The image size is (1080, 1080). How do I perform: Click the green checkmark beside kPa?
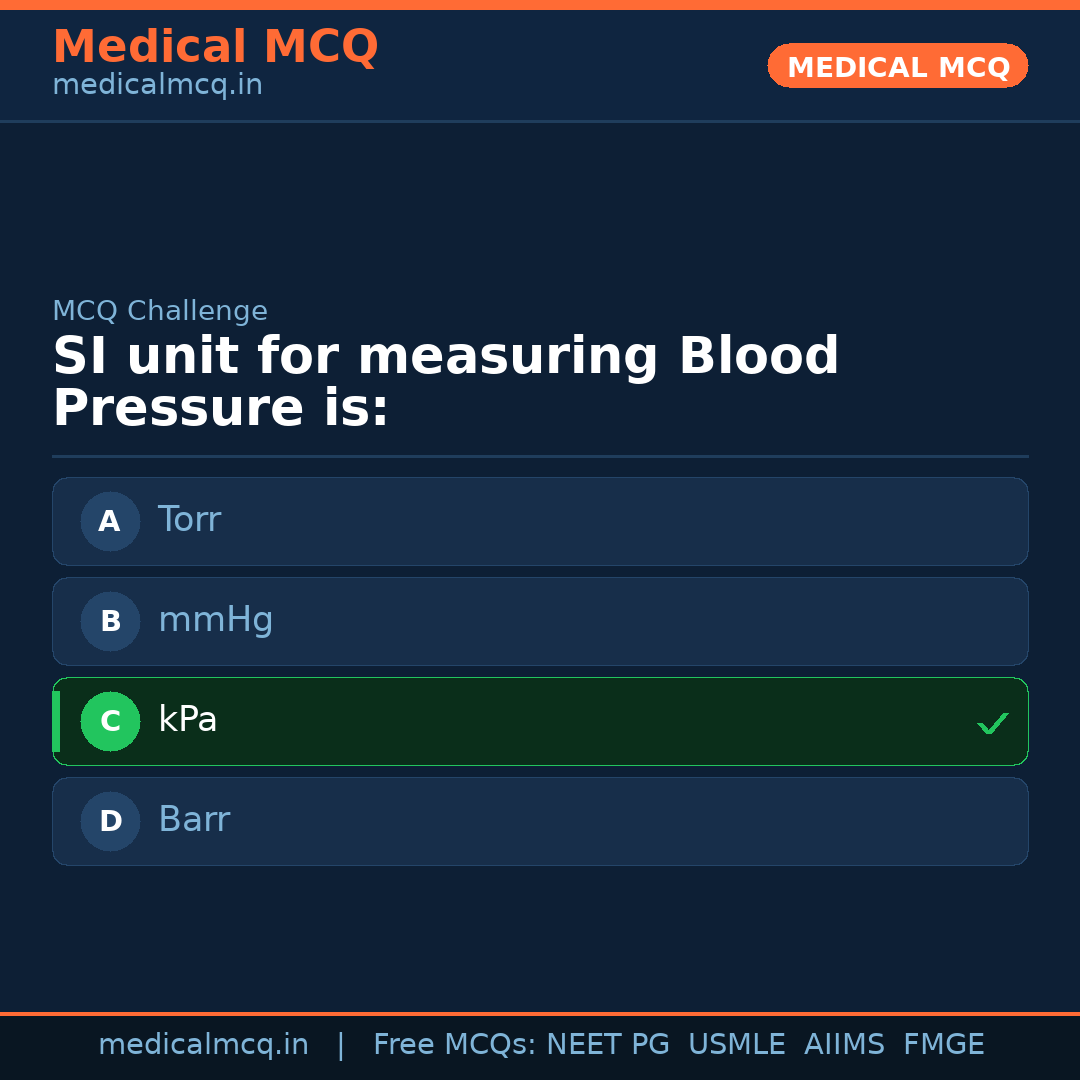[992, 722]
